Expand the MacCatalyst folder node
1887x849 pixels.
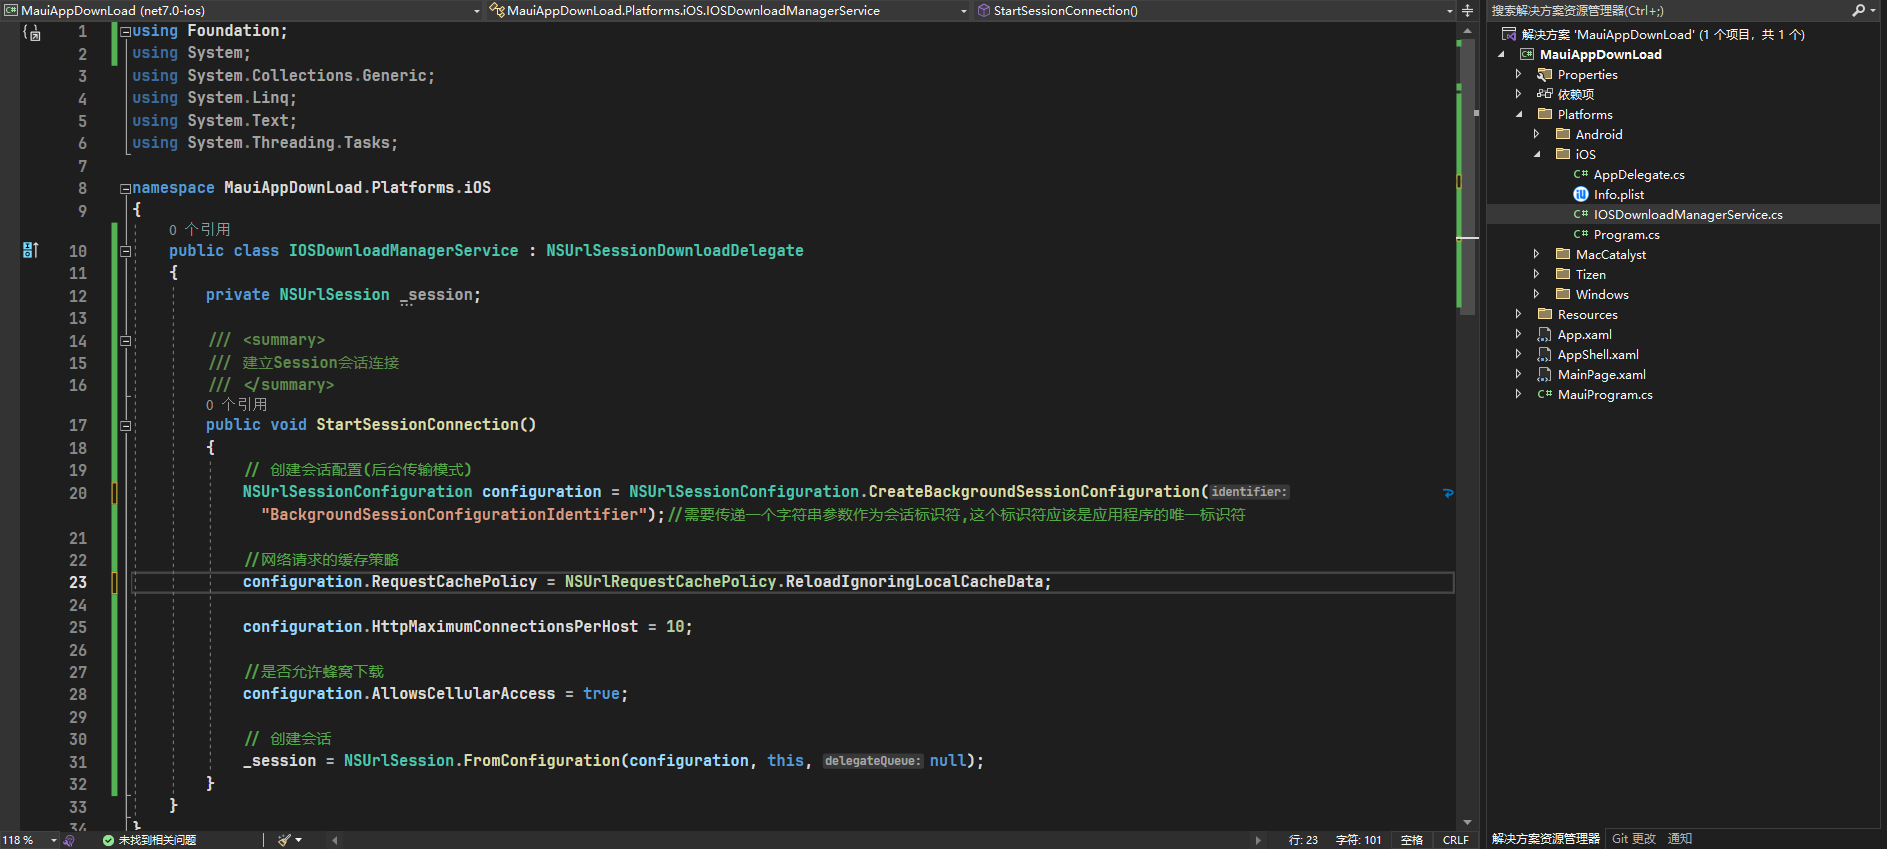coord(1537,254)
